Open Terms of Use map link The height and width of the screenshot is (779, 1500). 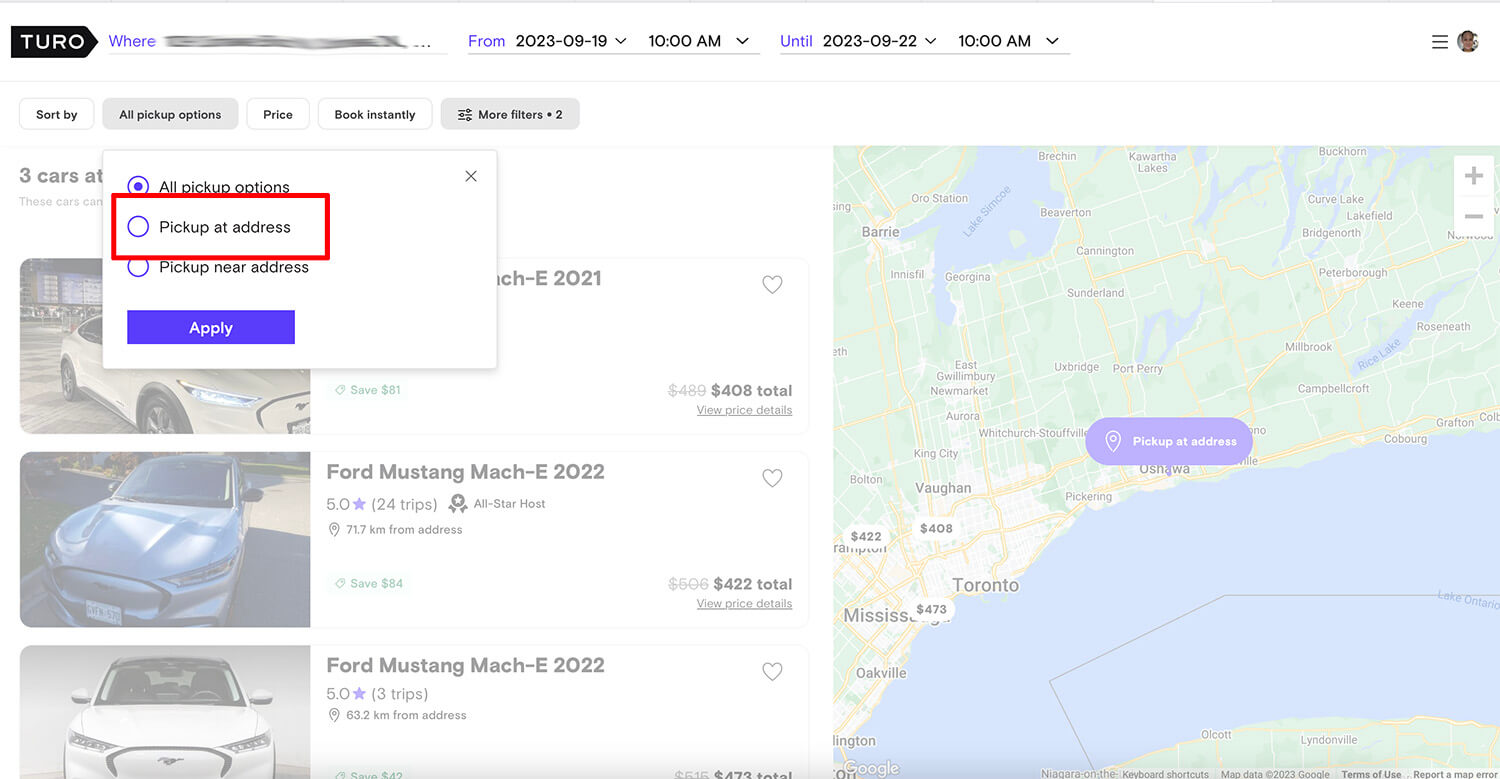1371,774
